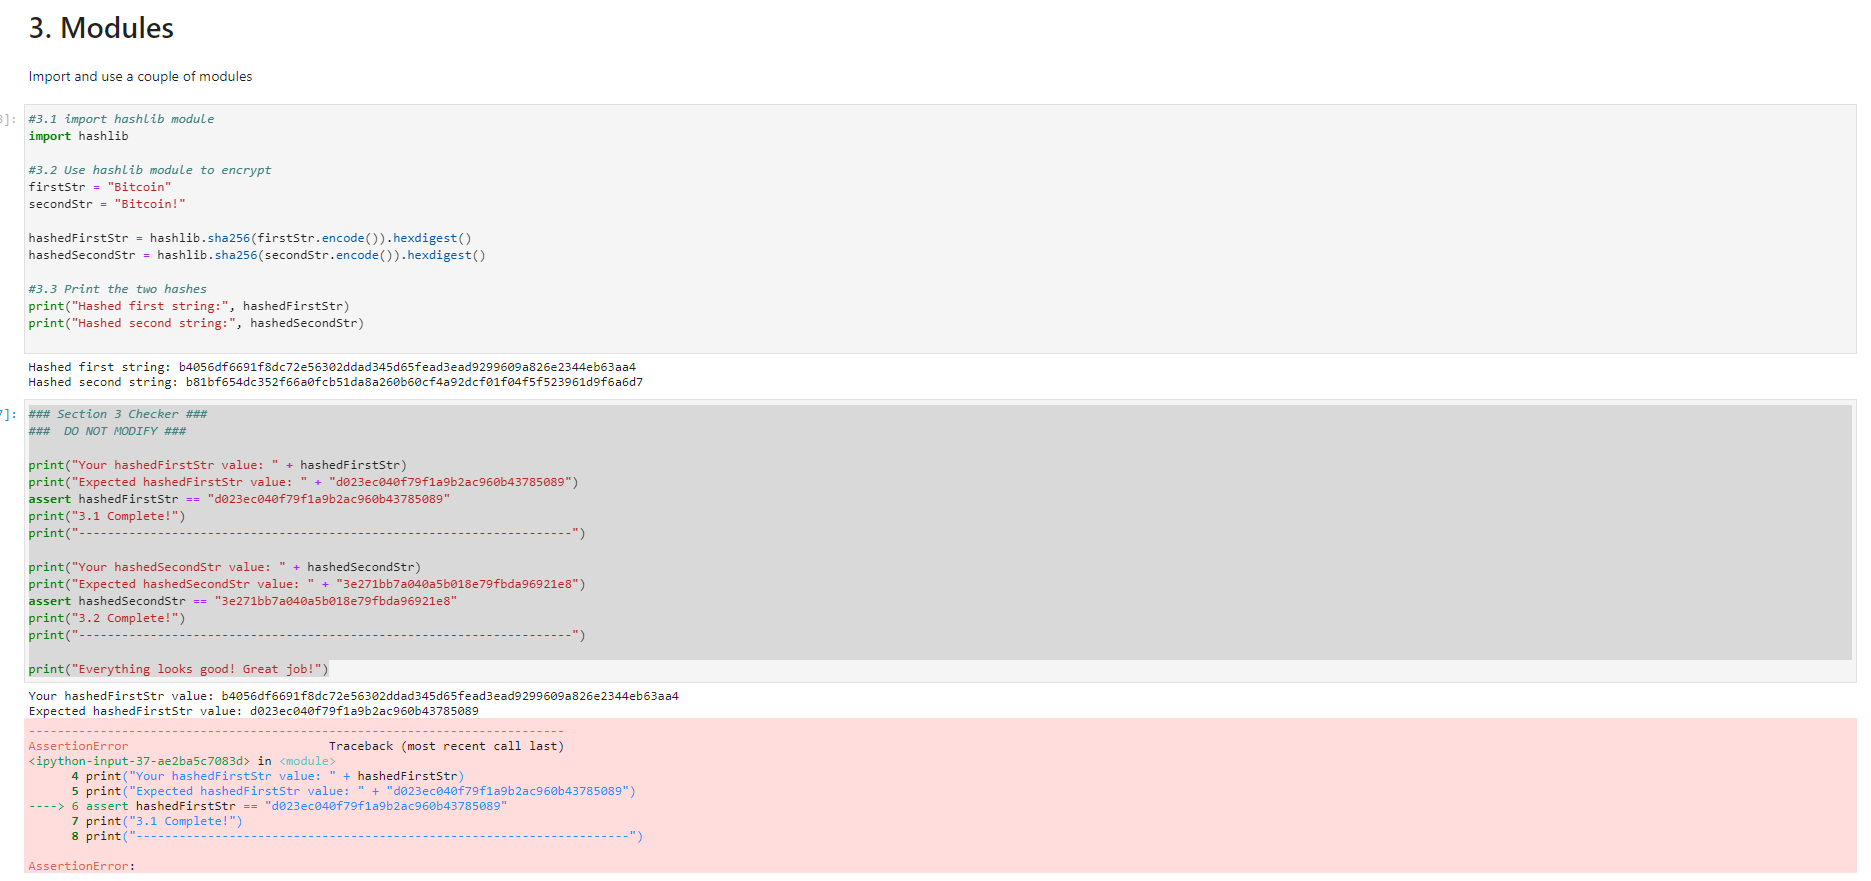1871x881 pixels.
Task: Click the print 'Your hashedSecondStr value' code line
Action: [x=225, y=567]
